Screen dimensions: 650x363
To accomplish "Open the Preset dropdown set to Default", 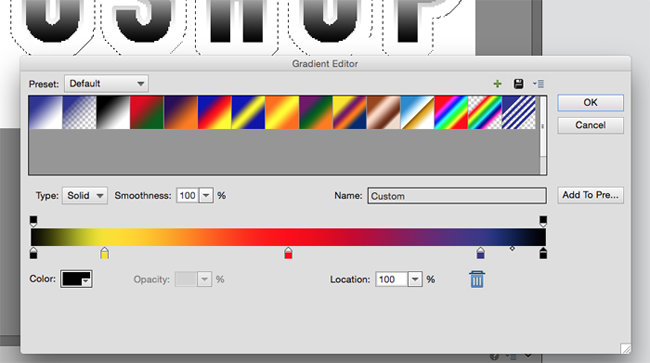I will (107, 84).
